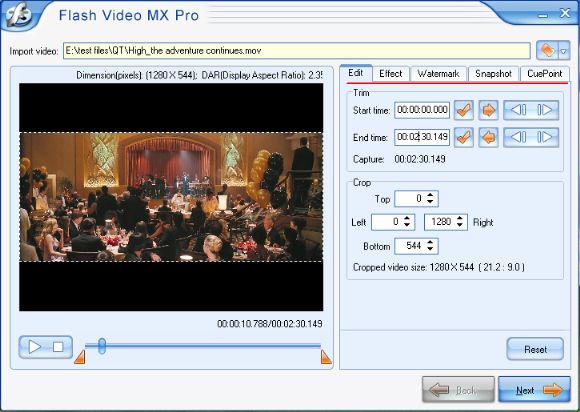Click the Back button
The width and height of the screenshot is (580, 412).
tap(458, 390)
